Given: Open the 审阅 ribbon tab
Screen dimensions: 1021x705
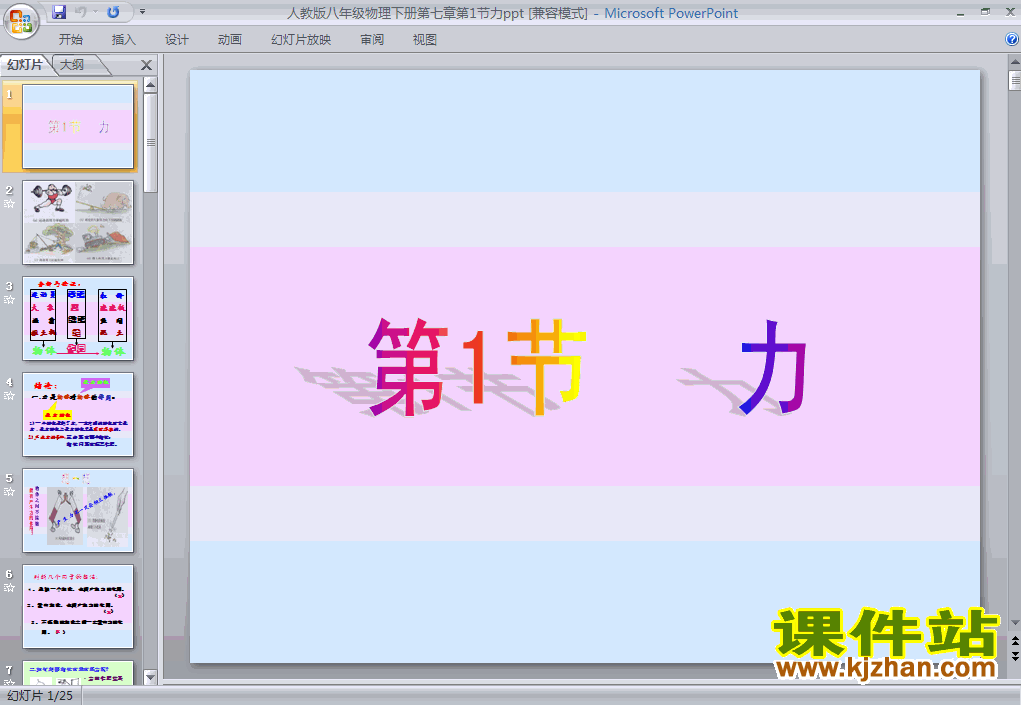Looking at the screenshot, I should click(x=372, y=40).
